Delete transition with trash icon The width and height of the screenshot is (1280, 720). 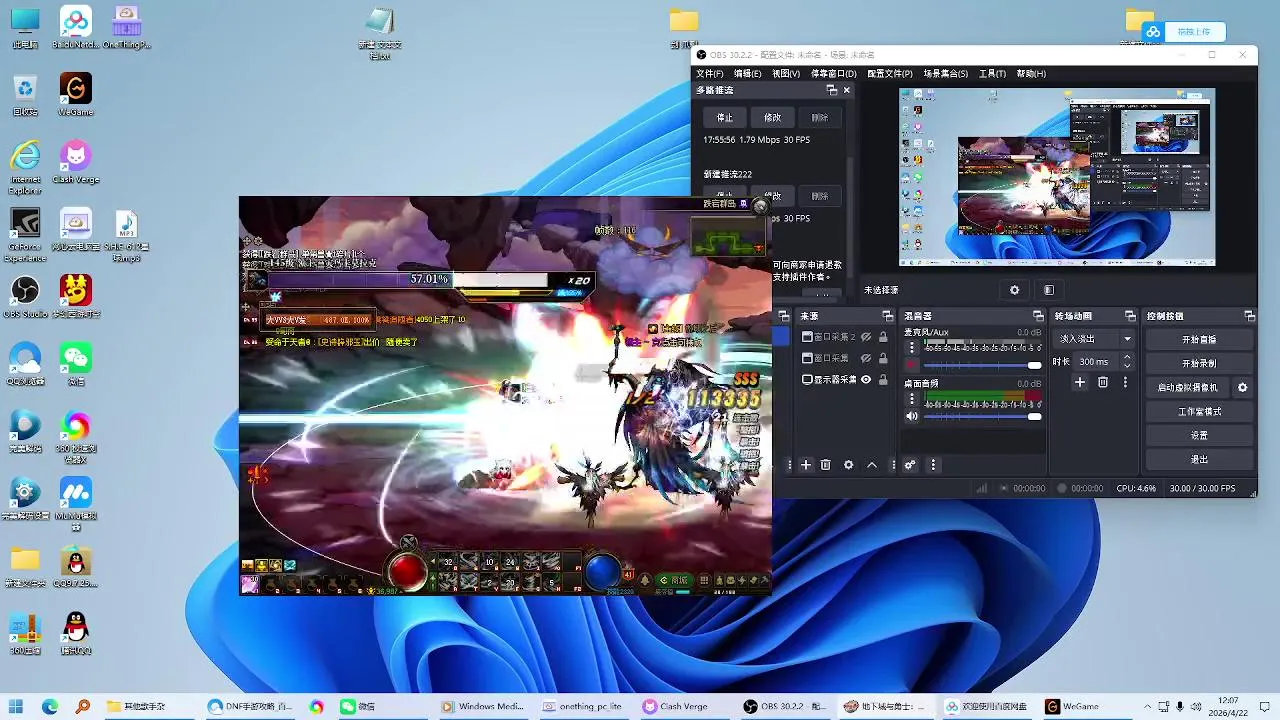[x=1103, y=382]
